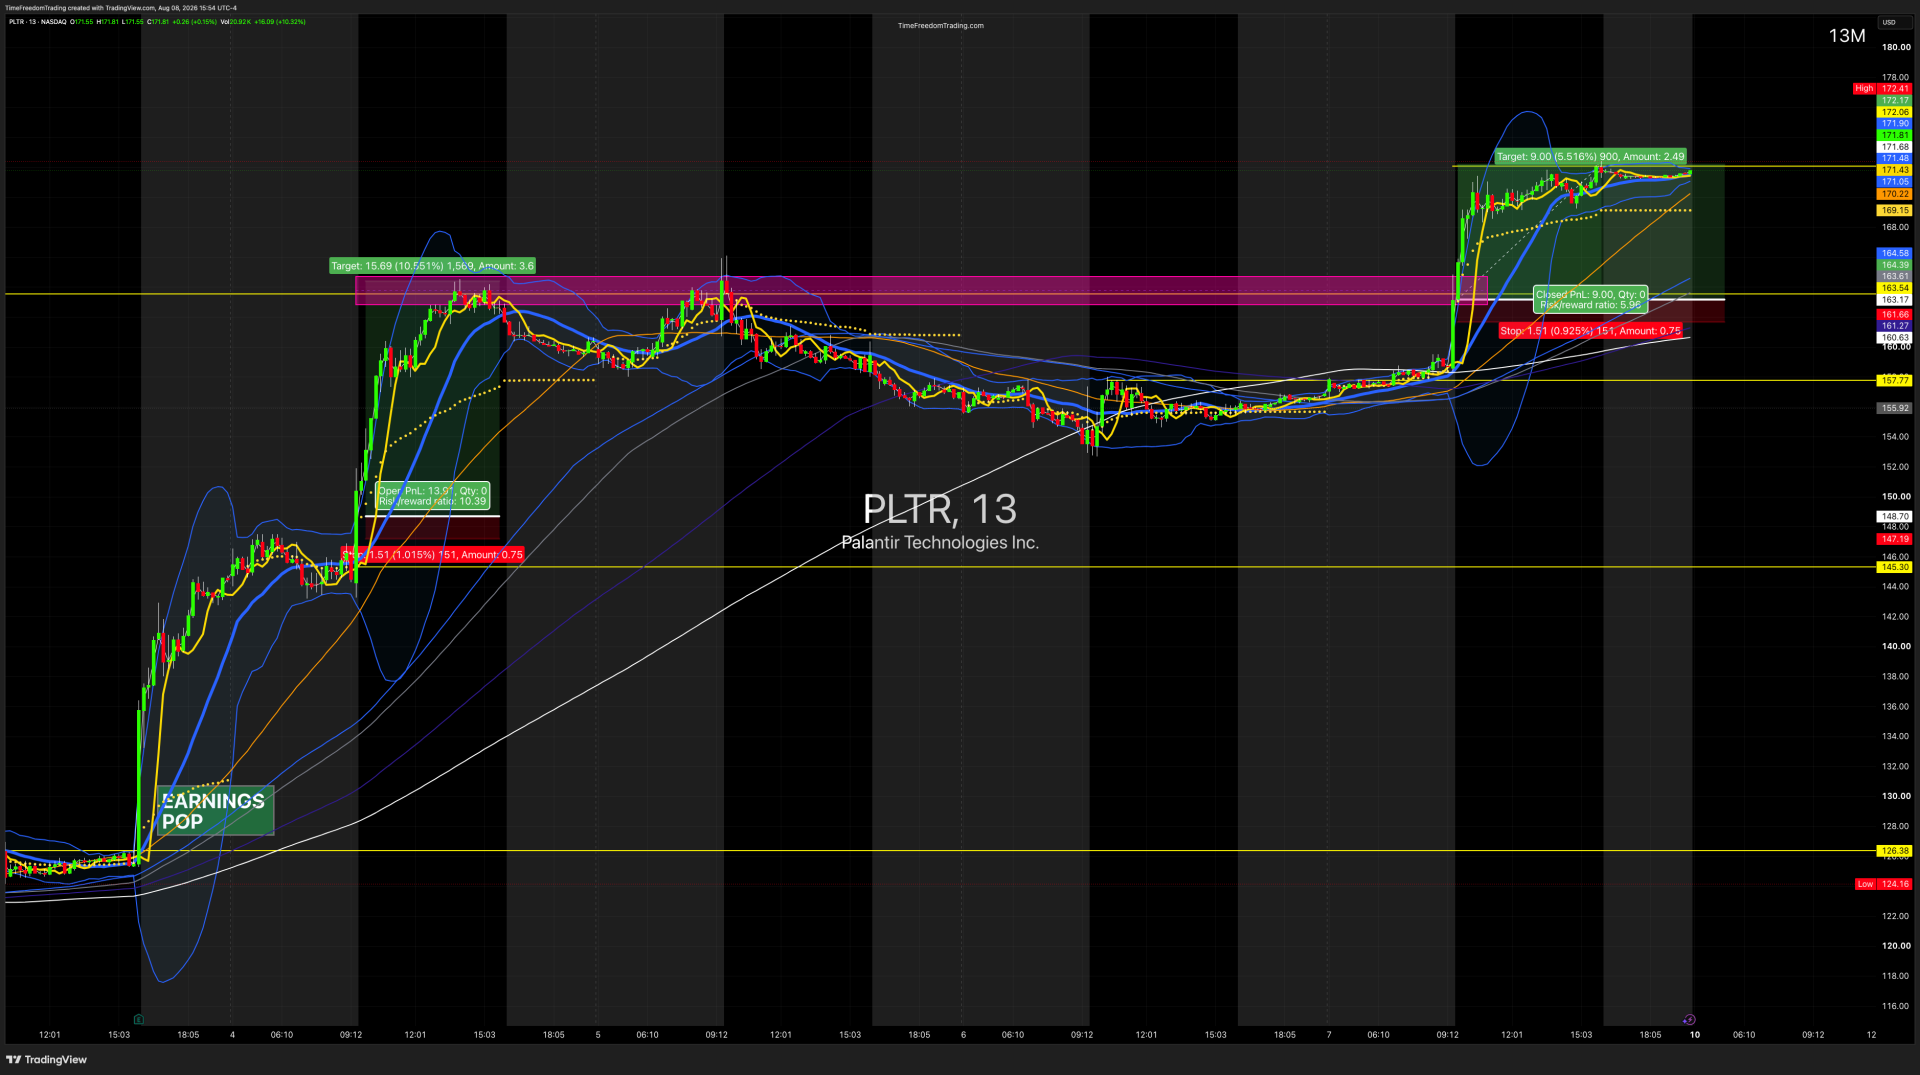Click the green 172.17 price label
This screenshot has height=1075, width=1920.
tap(1895, 100)
